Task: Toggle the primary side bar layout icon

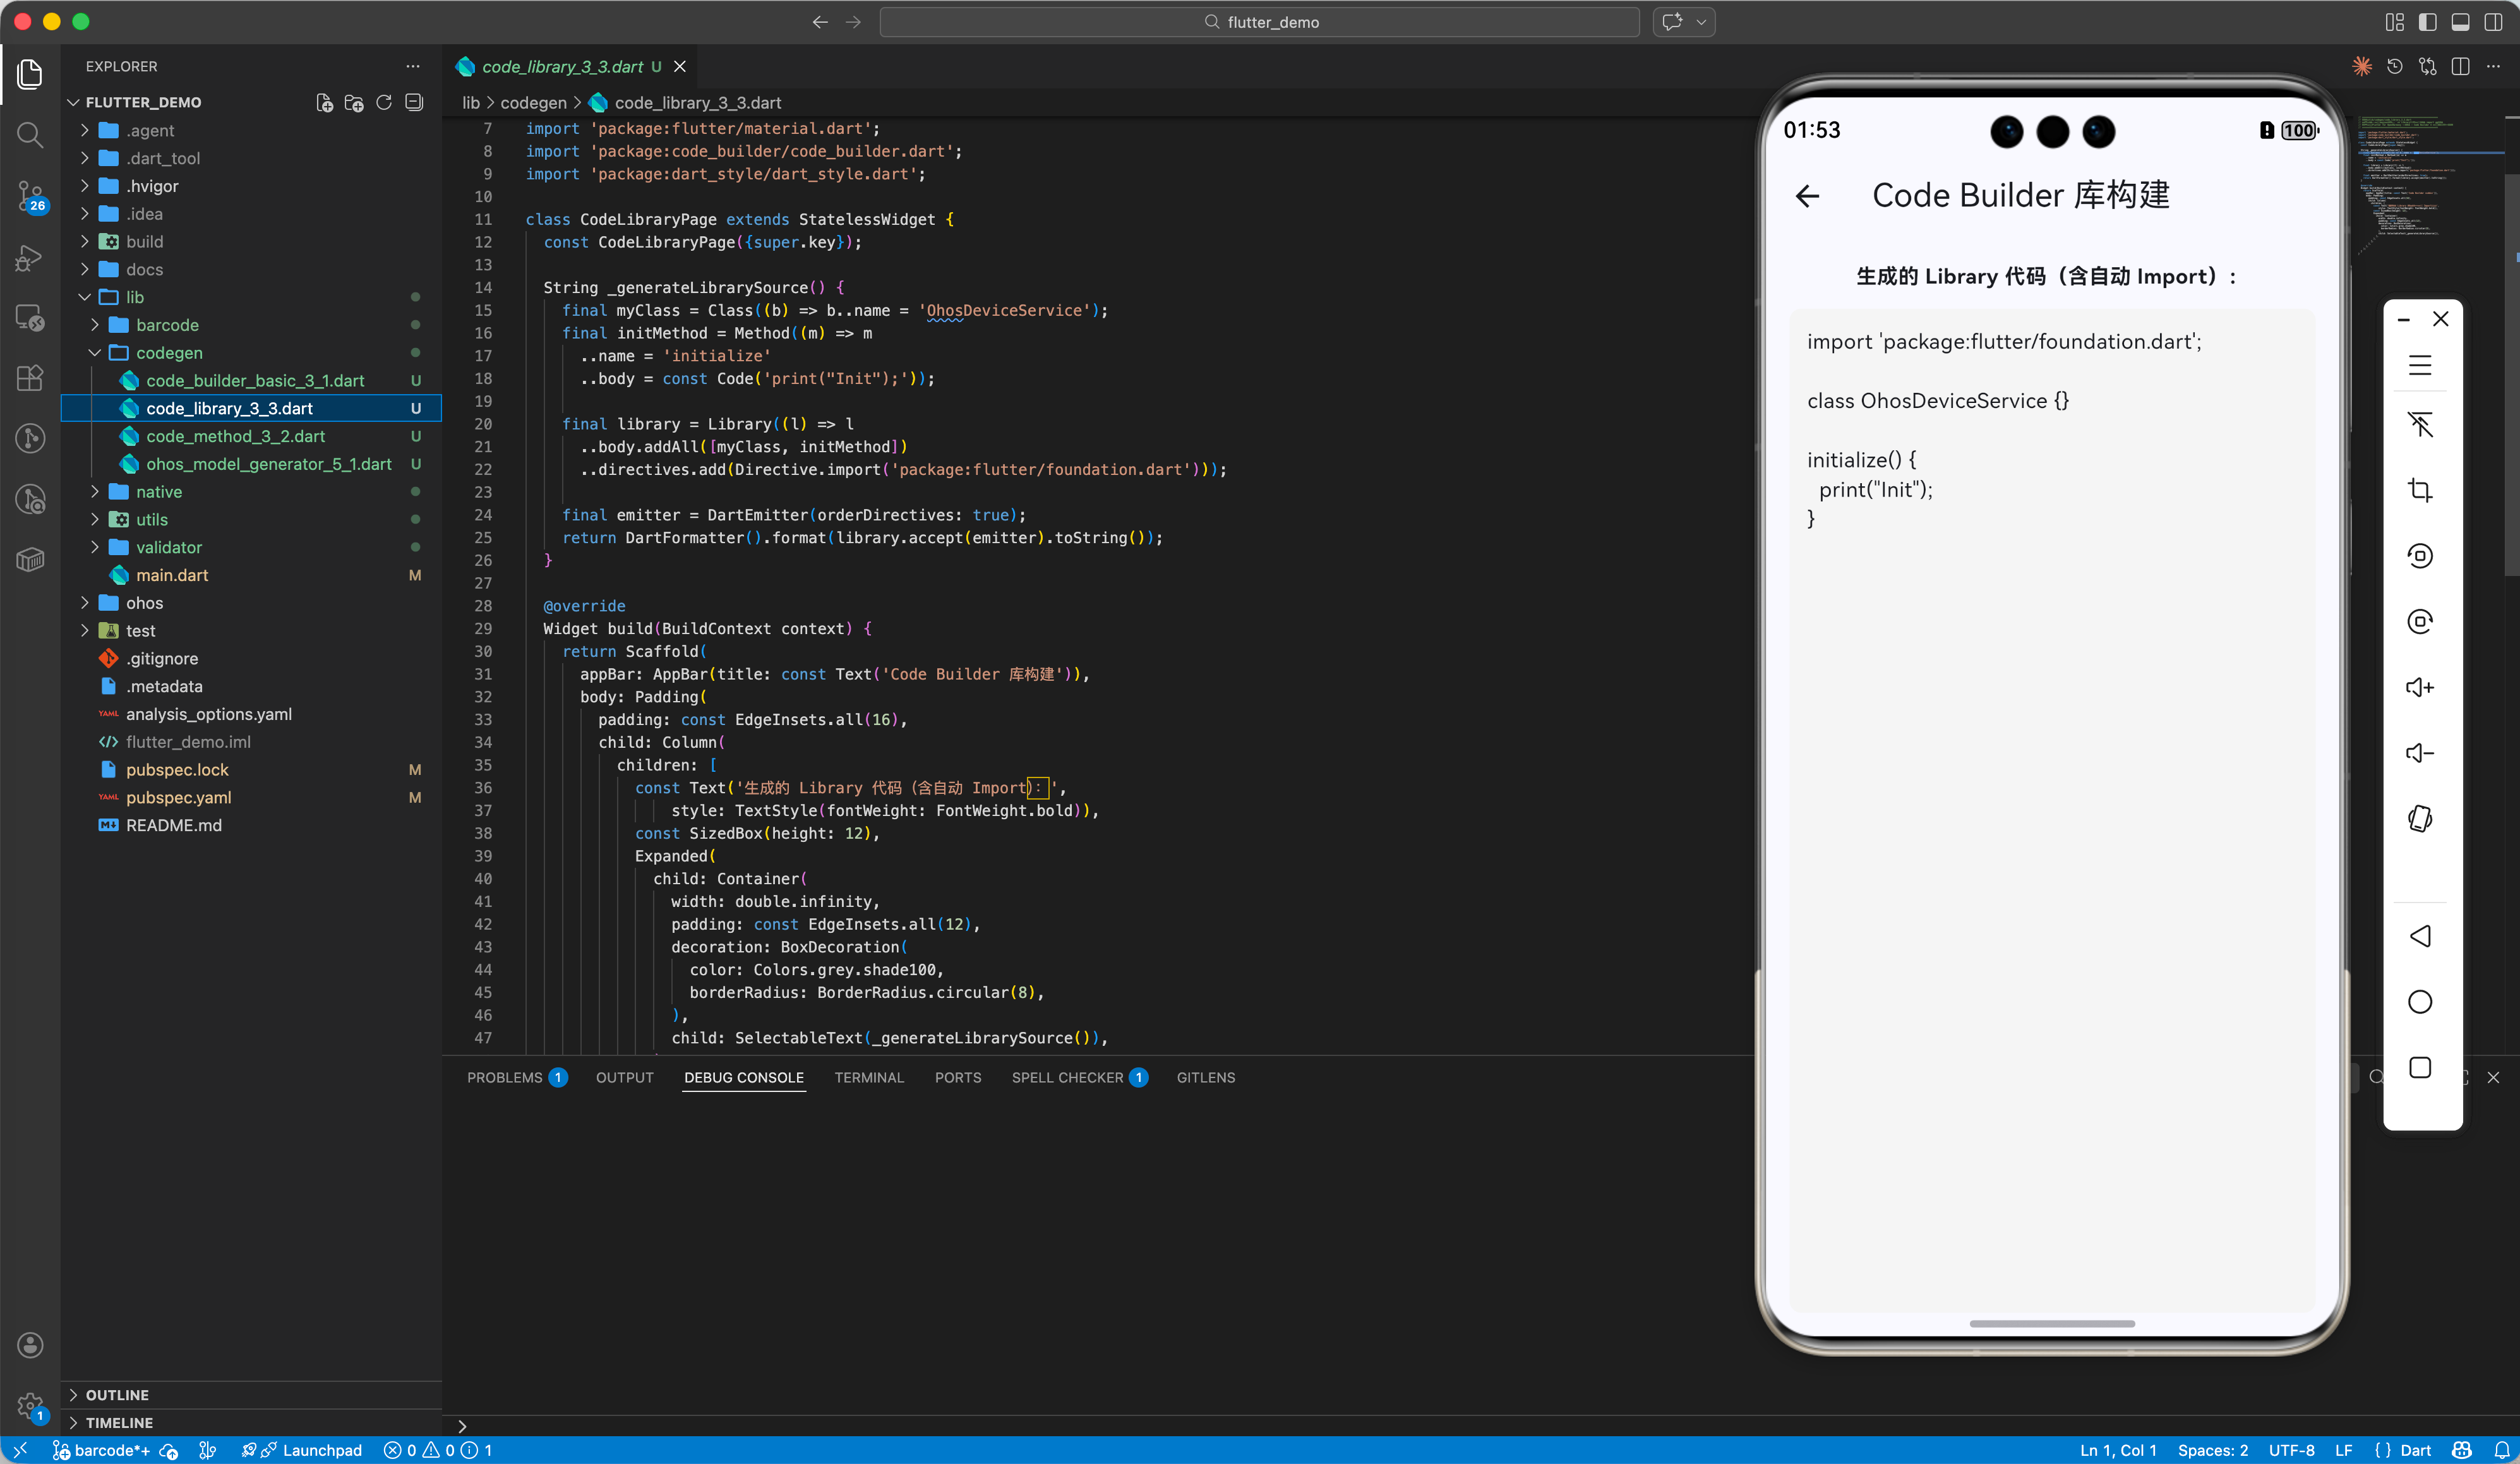Action: pyautogui.click(x=2427, y=22)
